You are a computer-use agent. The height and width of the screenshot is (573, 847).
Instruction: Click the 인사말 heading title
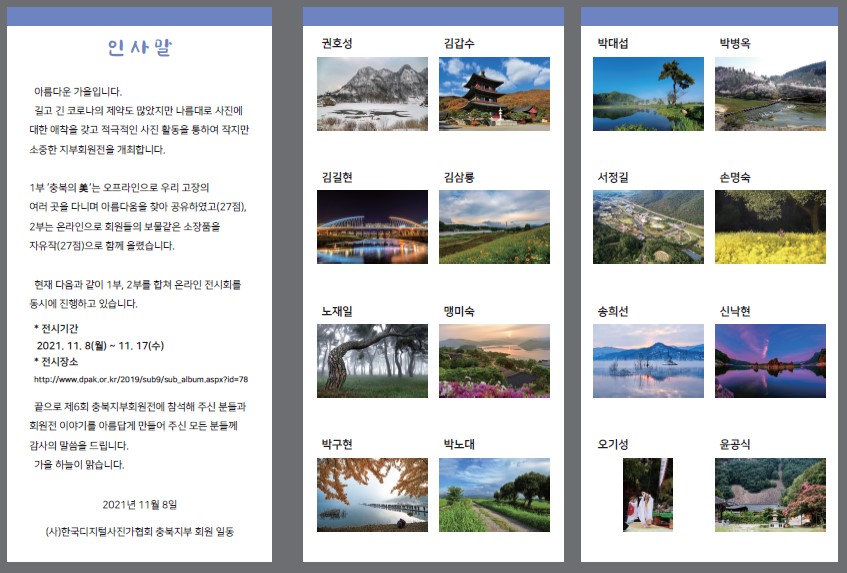point(140,49)
